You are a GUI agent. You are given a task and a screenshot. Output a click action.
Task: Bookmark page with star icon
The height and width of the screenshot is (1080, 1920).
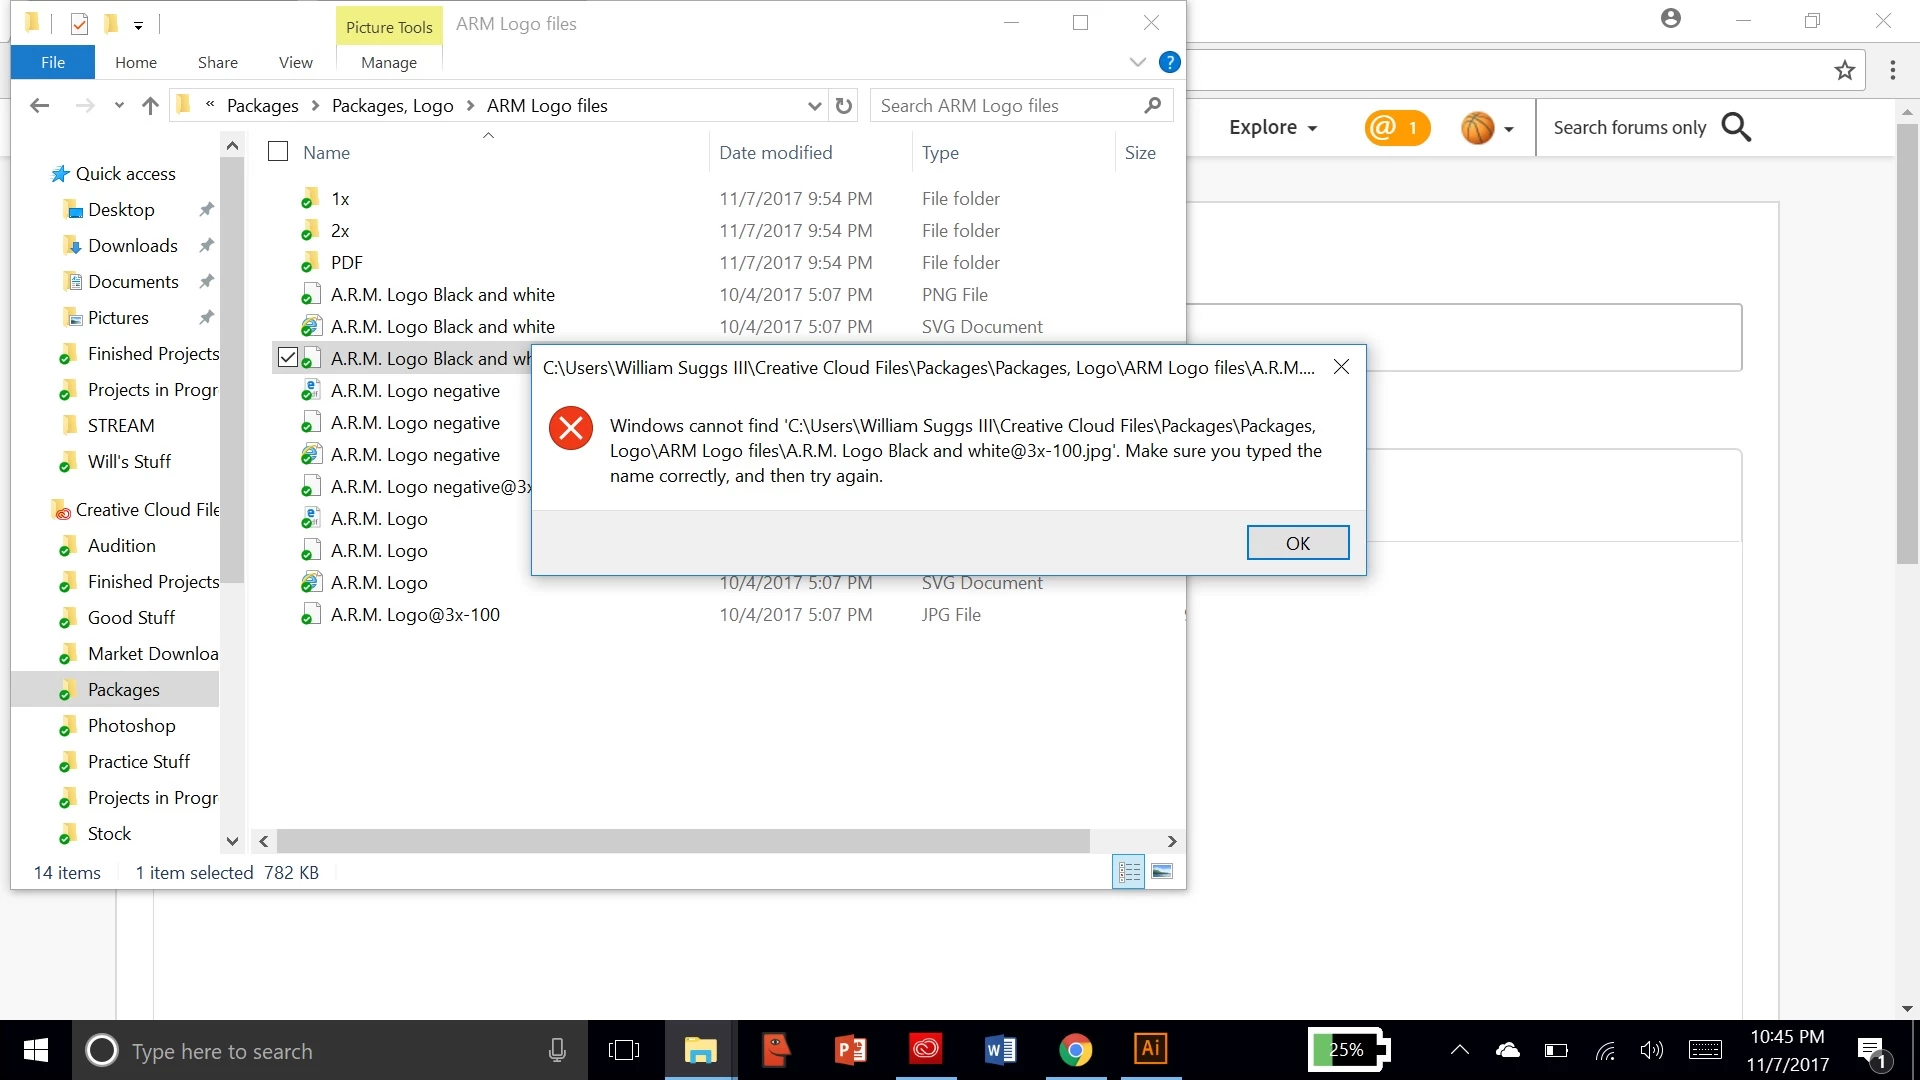point(1844,70)
